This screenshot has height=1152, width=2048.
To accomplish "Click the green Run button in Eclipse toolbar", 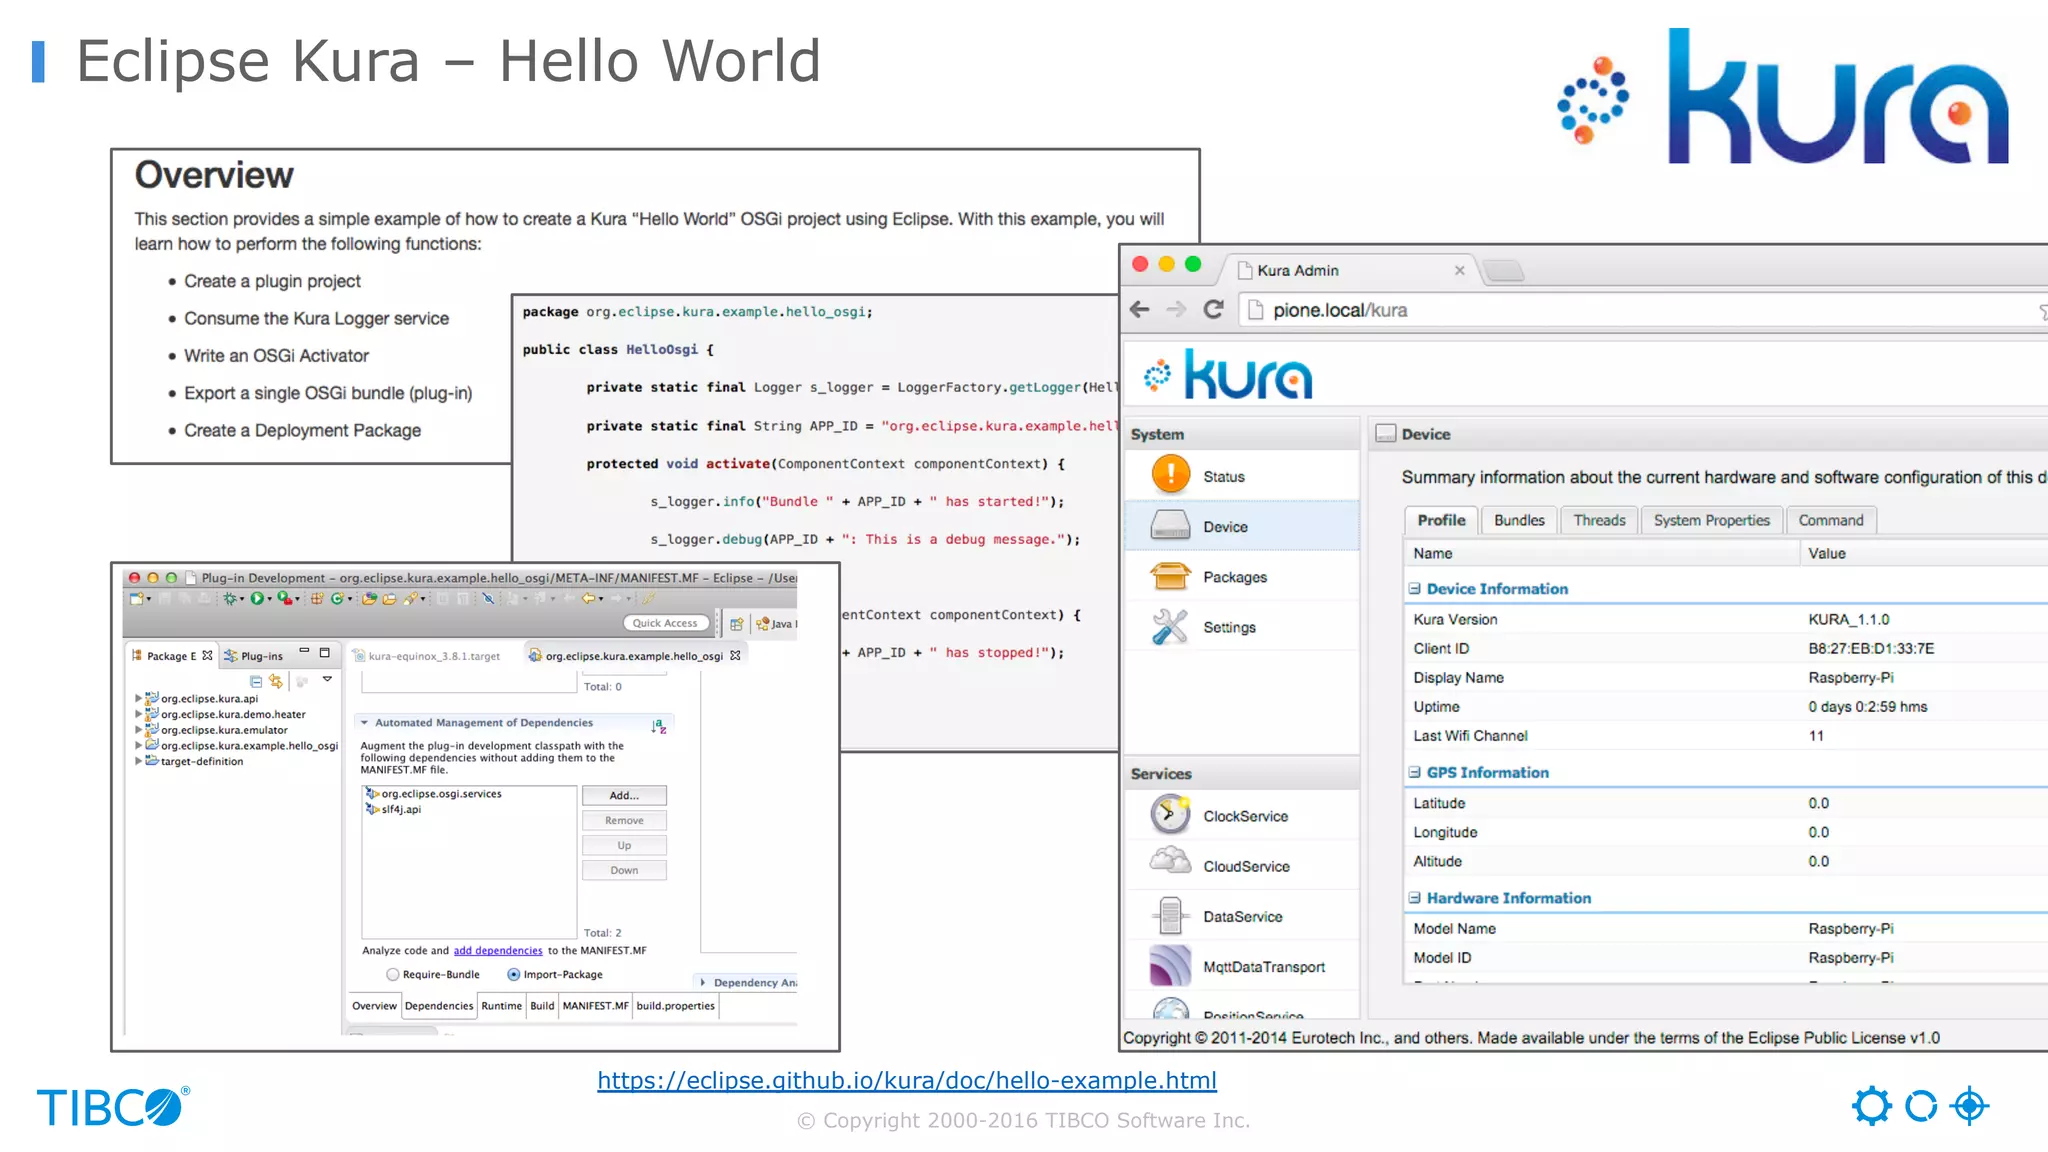I will click(x=257, y=599).
